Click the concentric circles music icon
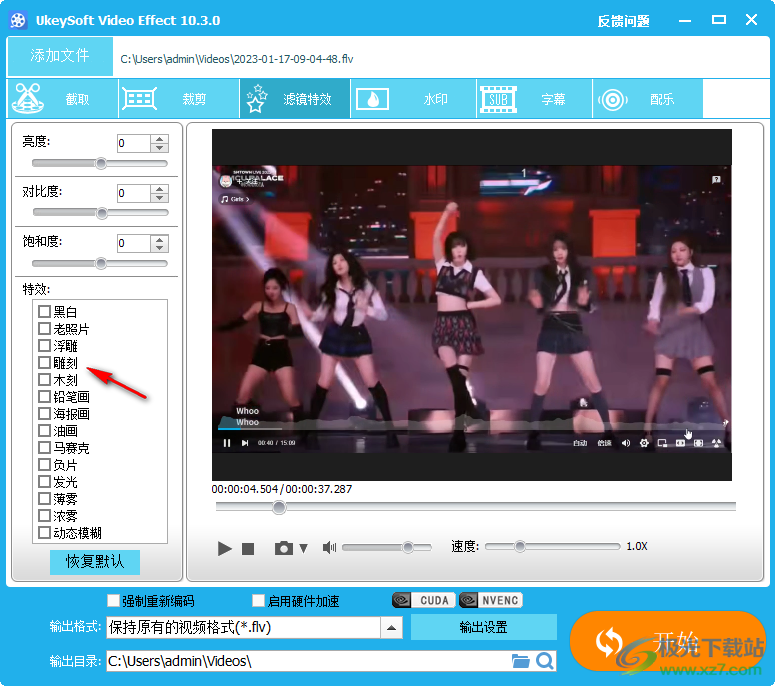Image resolution: width=775 pixels, height=686 pixels. click(x=613, y=100)
